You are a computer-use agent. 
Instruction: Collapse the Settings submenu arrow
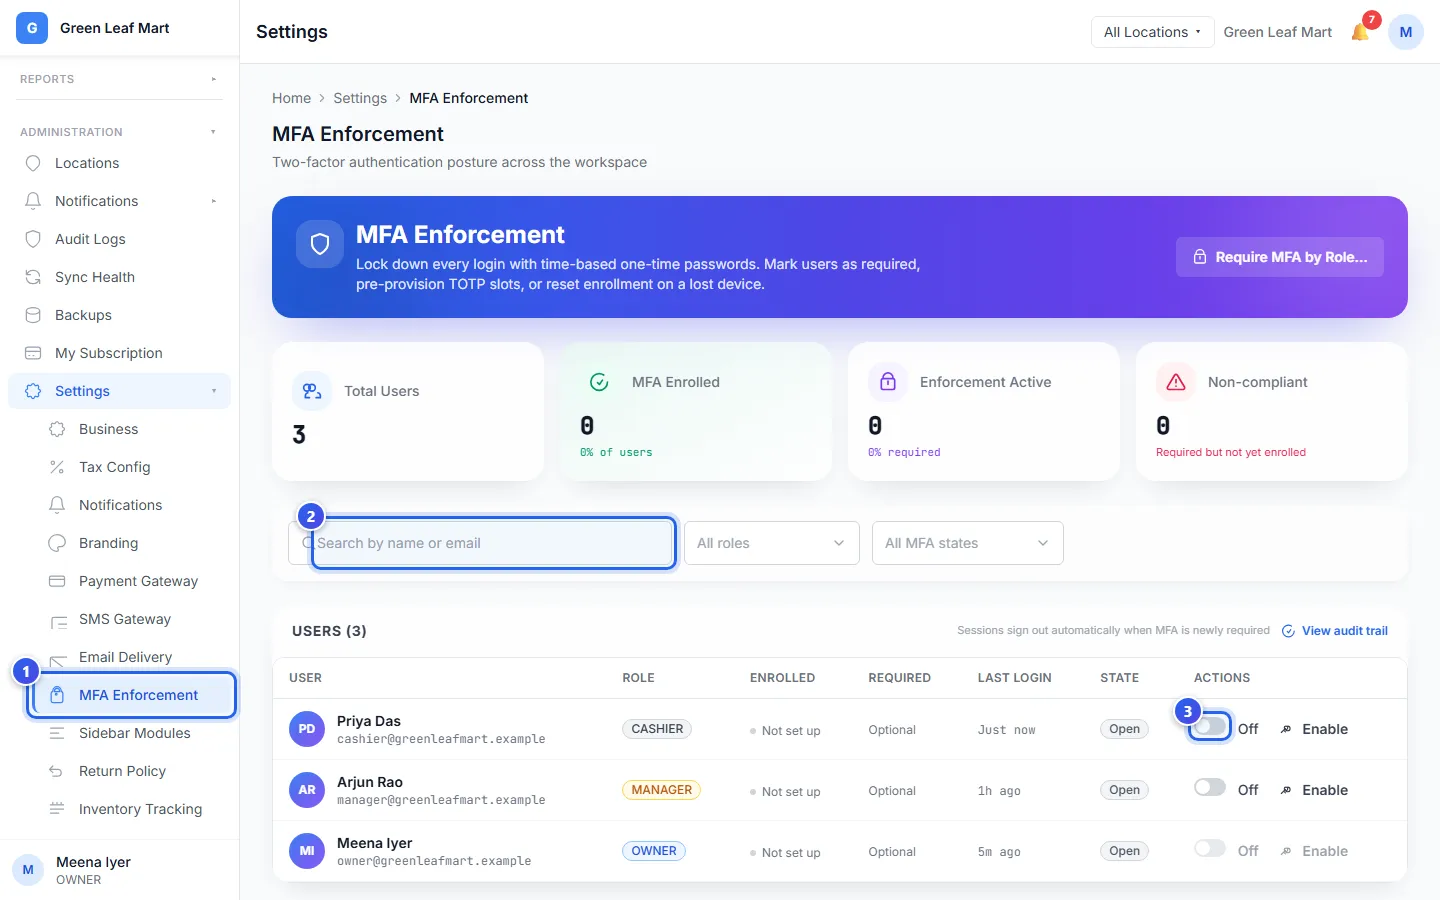(x=214, y=391)
